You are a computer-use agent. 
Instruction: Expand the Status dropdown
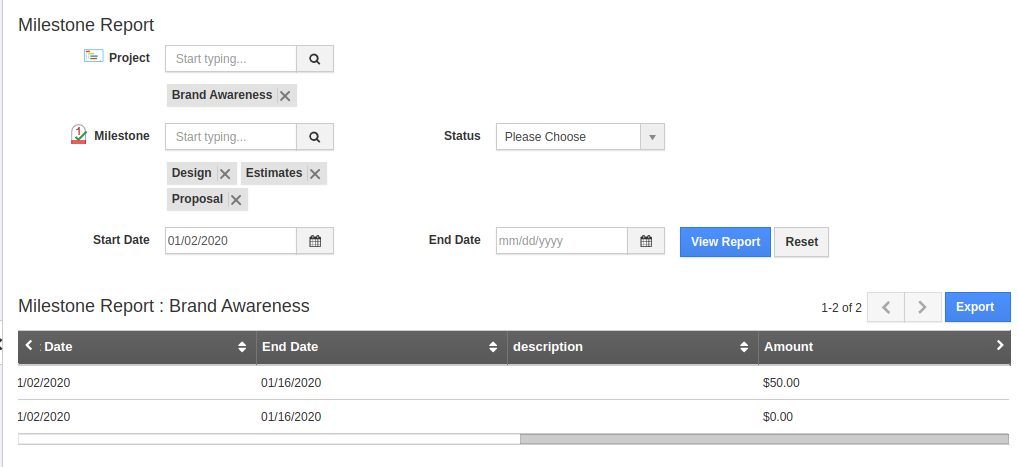pos(652,137)
